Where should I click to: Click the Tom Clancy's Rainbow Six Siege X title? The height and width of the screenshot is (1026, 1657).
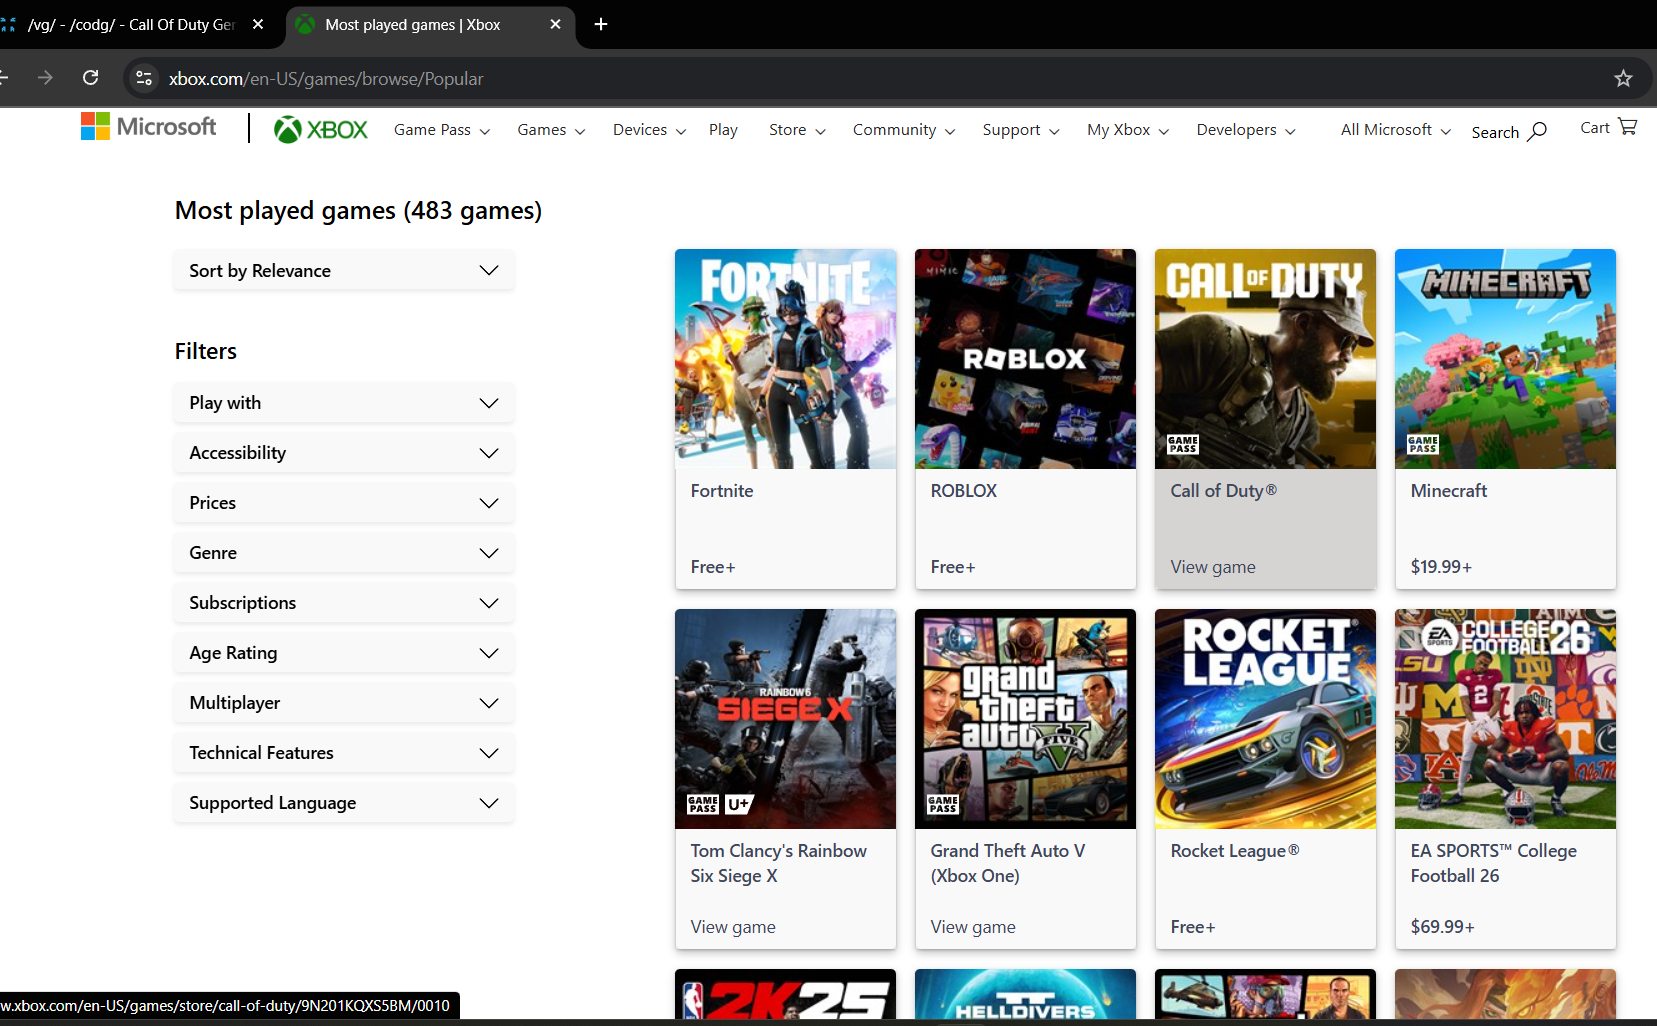pyautogui.click(x=779, y=863)
